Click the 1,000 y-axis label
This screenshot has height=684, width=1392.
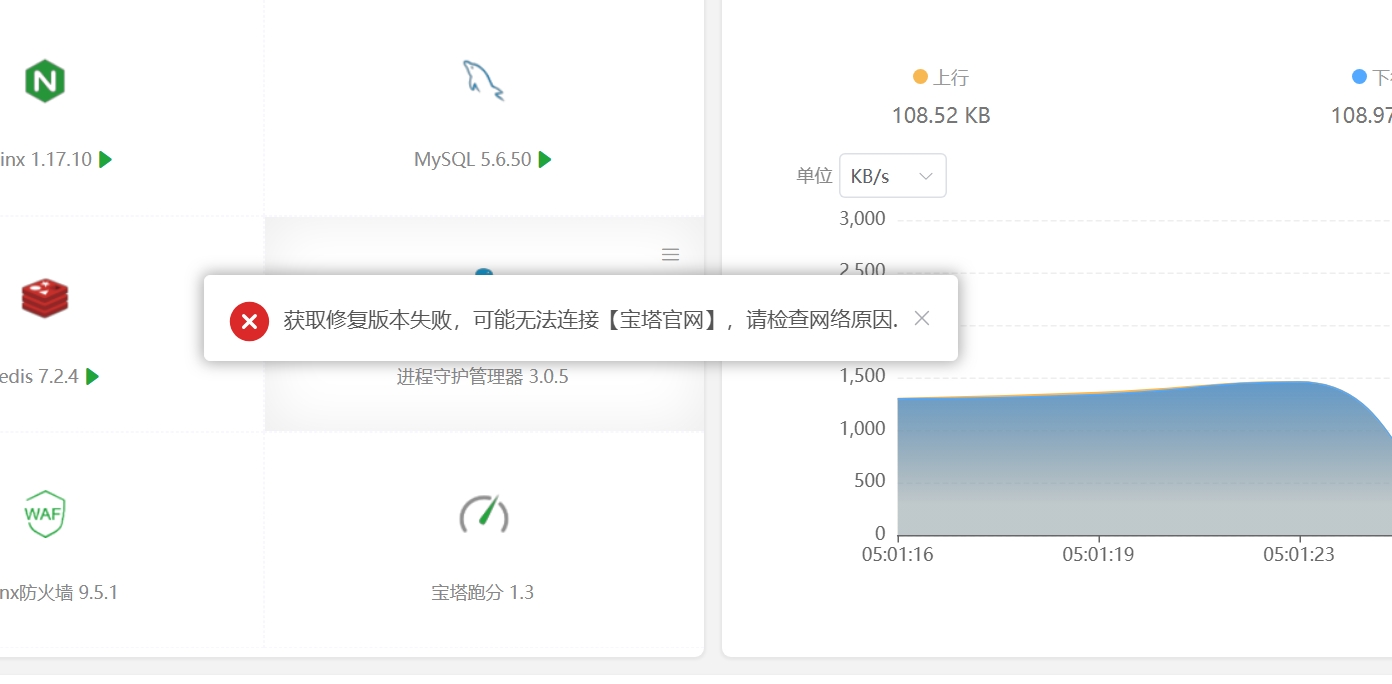click(x=861, y=428)
